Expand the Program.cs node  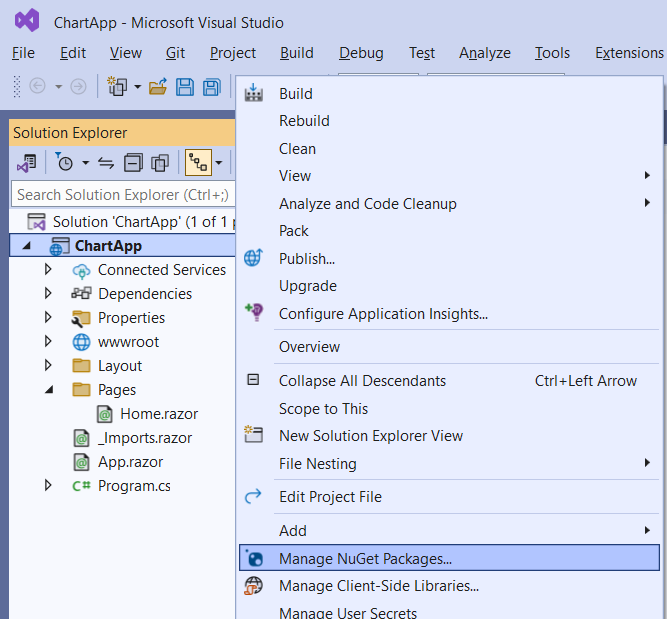point(48,485)
